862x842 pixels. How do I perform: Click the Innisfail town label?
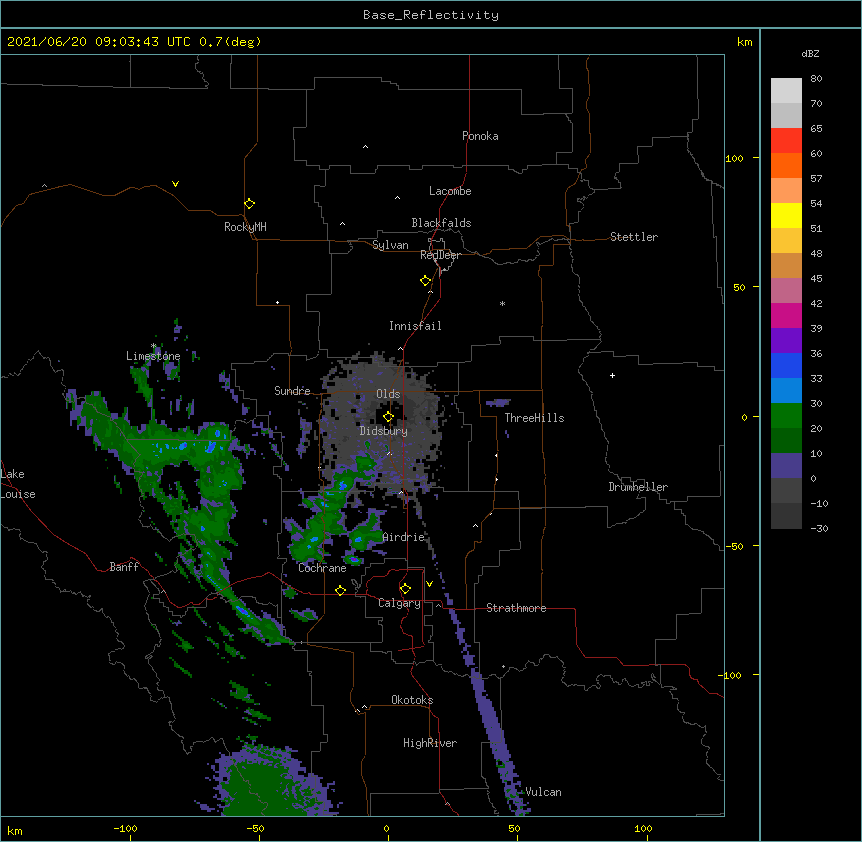point(415,326)
